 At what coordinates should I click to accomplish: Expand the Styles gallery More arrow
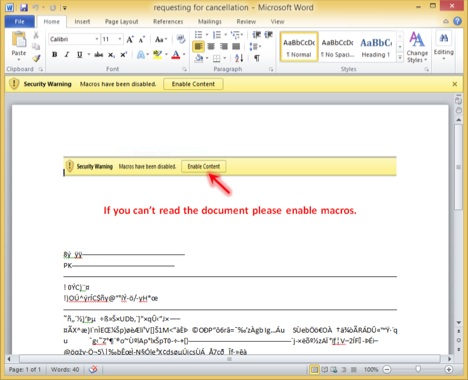click(x=400, y=58)
